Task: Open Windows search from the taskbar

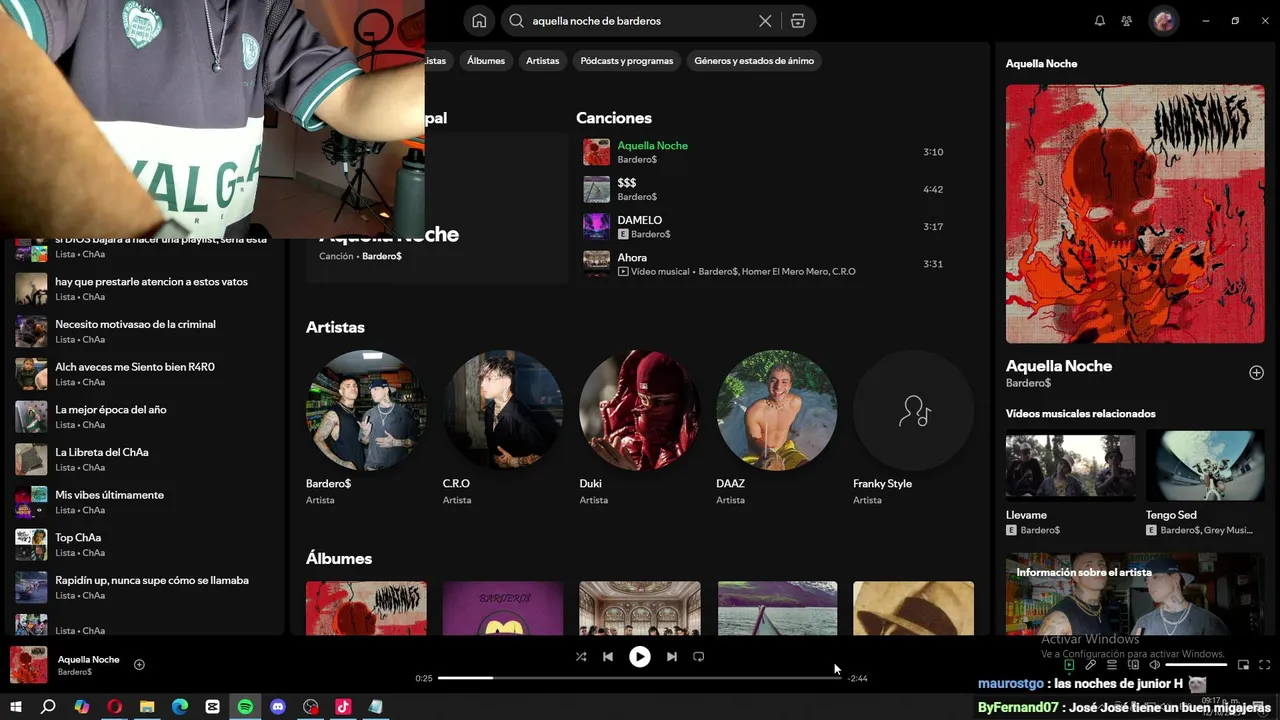Action: (48, 707)
